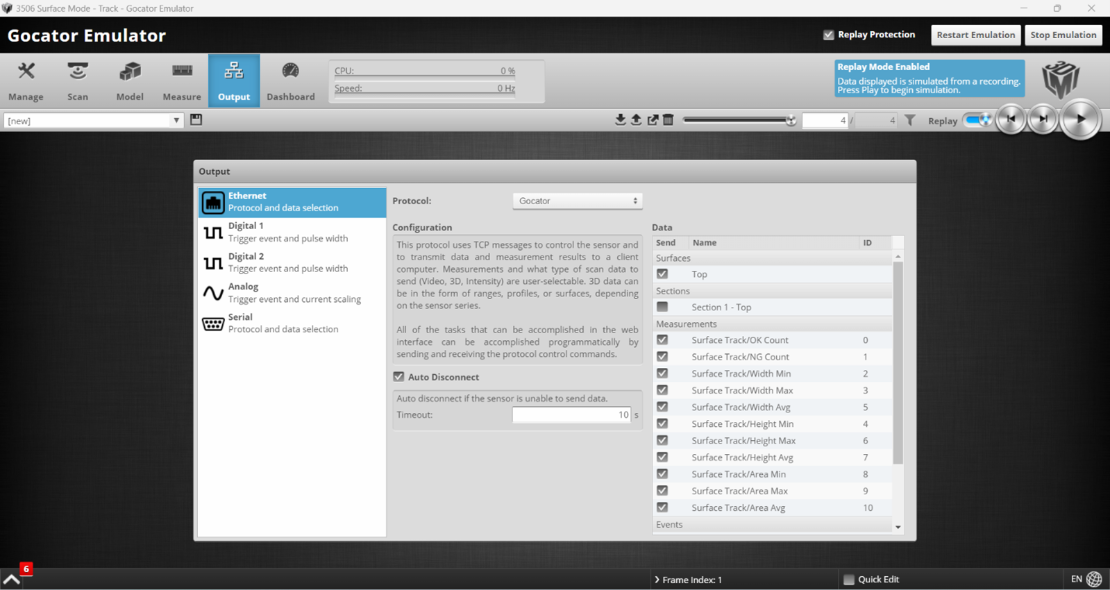Toggle send for Surface Track/OK Count
The image size is (1110, 590).
[663, 340]
